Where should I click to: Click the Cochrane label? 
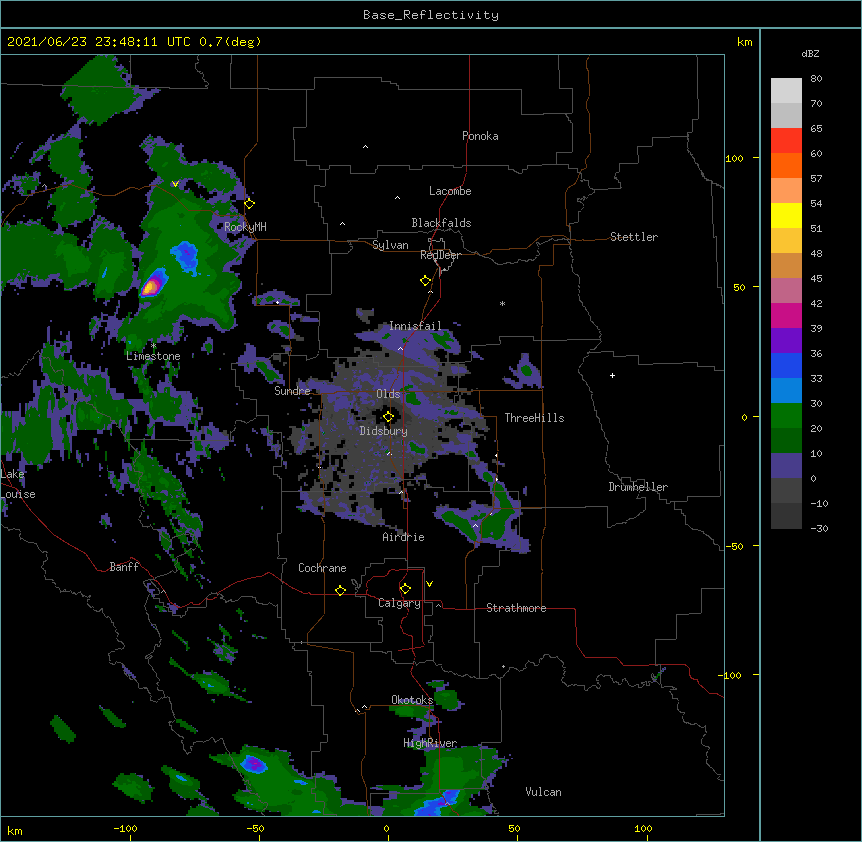[322, 568]
